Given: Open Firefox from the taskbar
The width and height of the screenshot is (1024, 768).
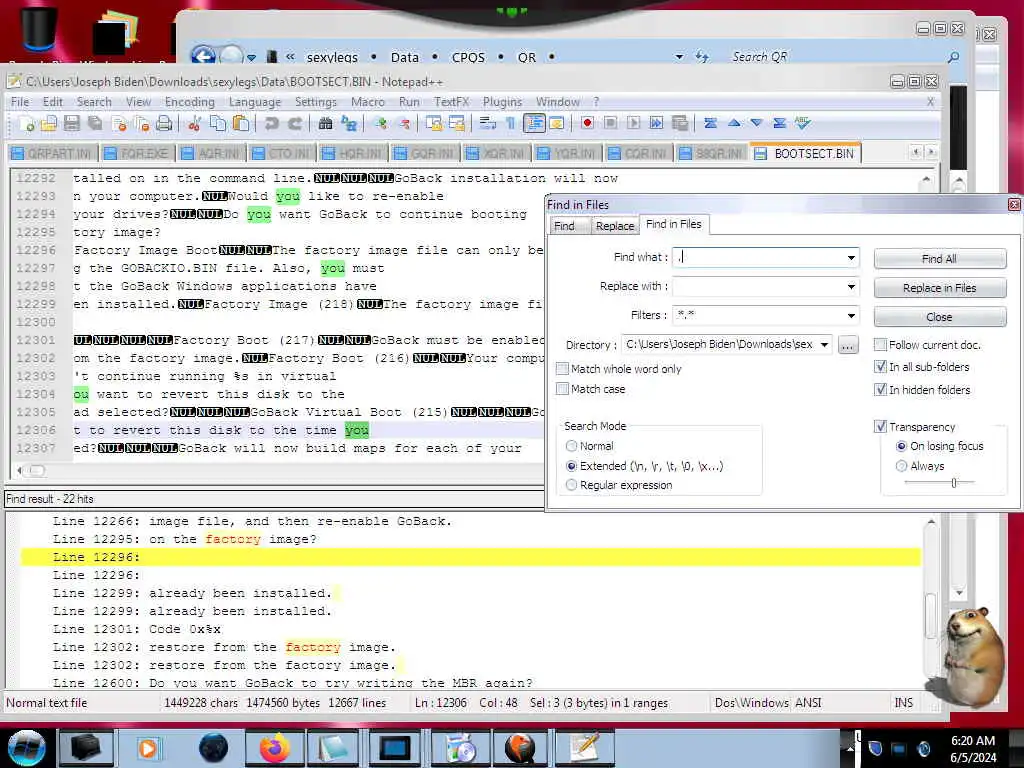Looking at the screenshot, I should [275, 748].
